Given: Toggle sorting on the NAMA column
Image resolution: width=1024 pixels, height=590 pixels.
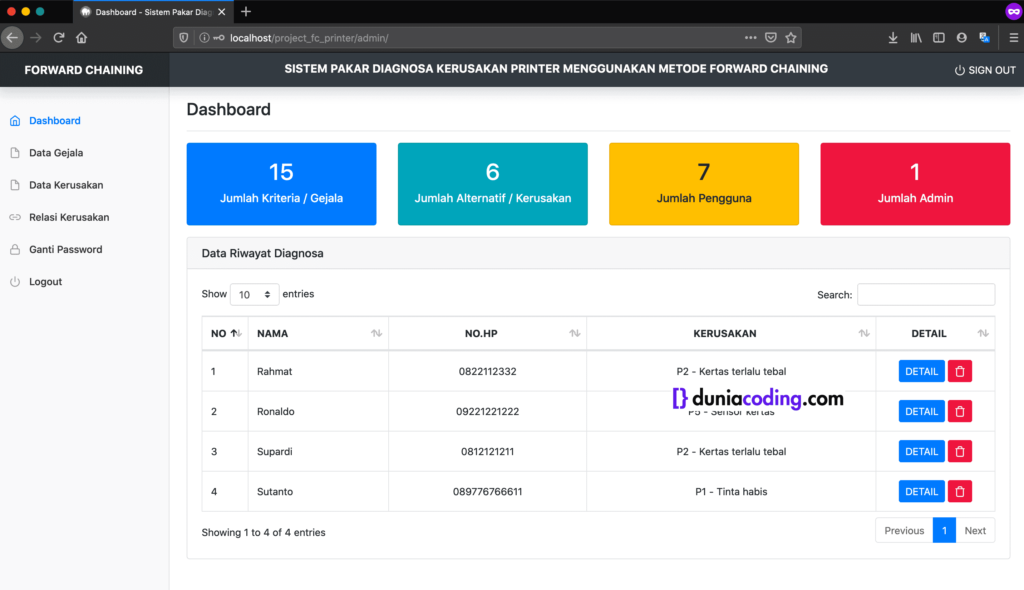Looking at the screenshot, I should [x=378, y=333].
